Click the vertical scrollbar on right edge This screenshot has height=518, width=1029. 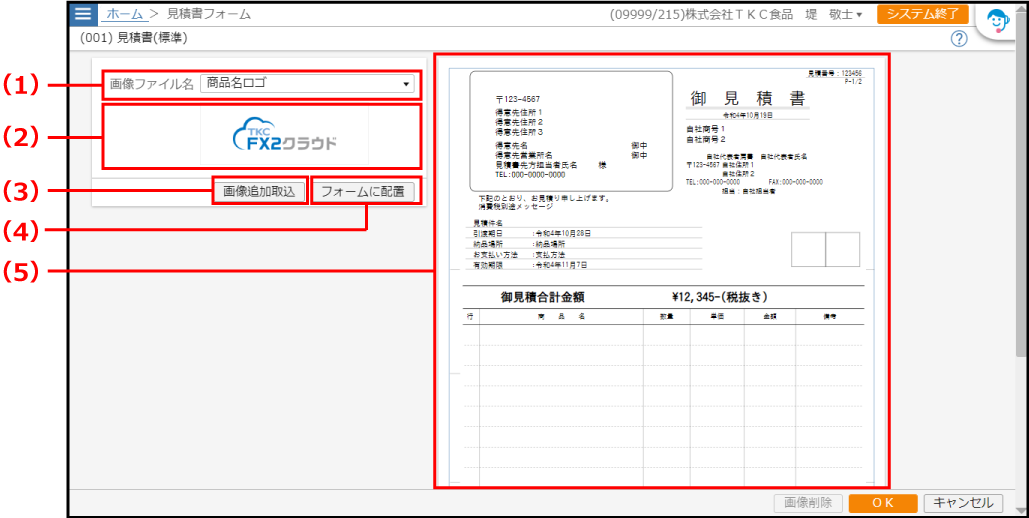1021,200
